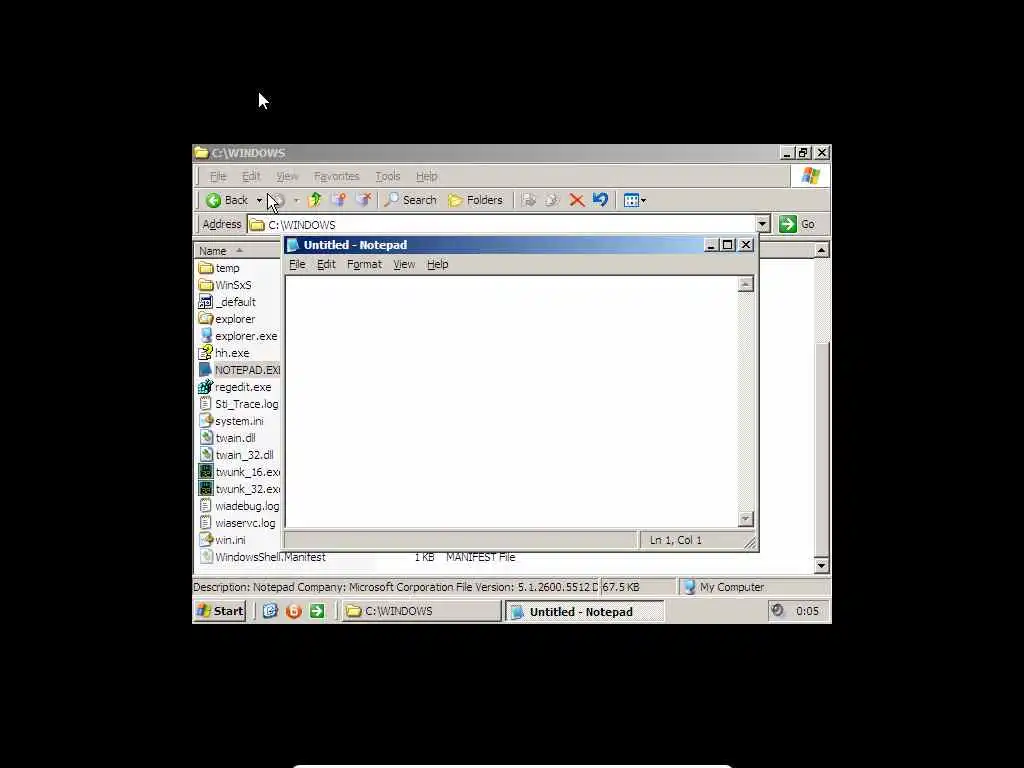The width and height of the screenshot is (1024, 768).
Task: Open Explorer's Tools menu
Action: [387, 176]
